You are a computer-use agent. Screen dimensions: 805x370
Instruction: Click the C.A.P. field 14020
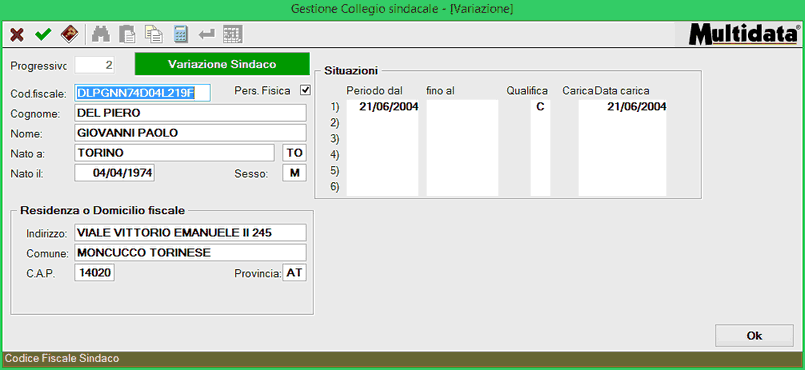click(x=94, y=273)
